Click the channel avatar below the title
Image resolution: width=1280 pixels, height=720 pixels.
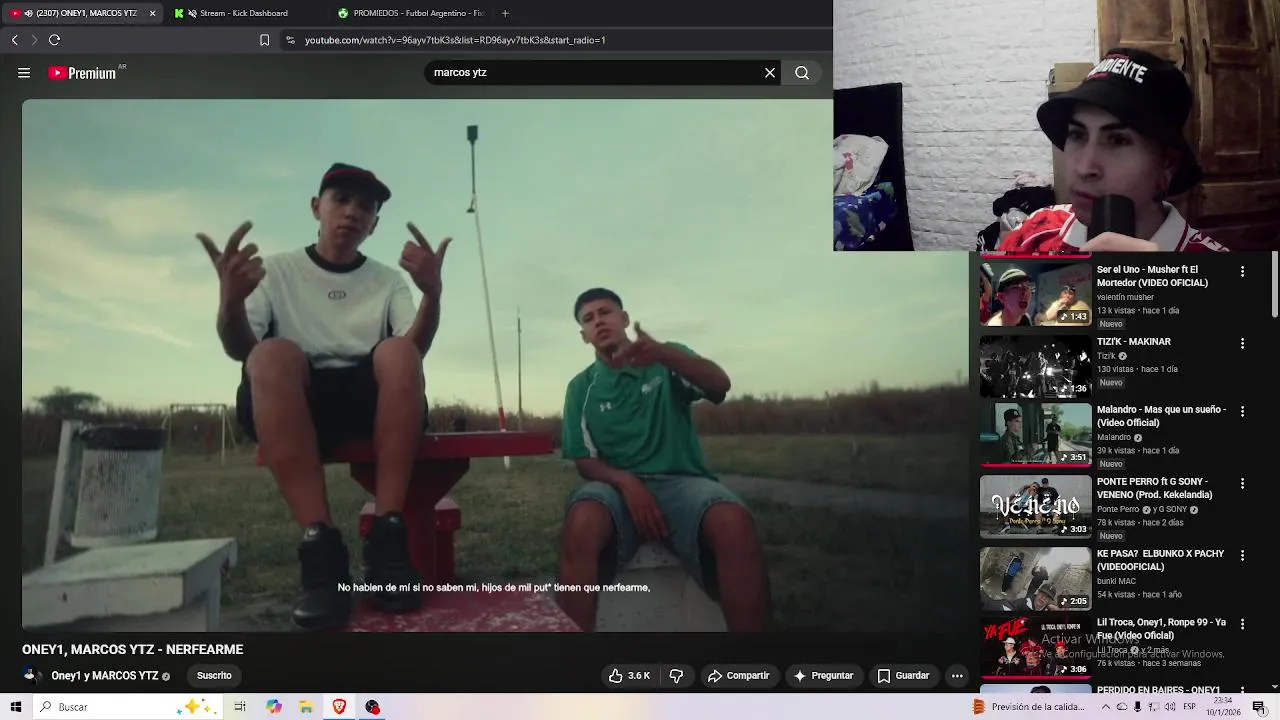click(31, 676)
